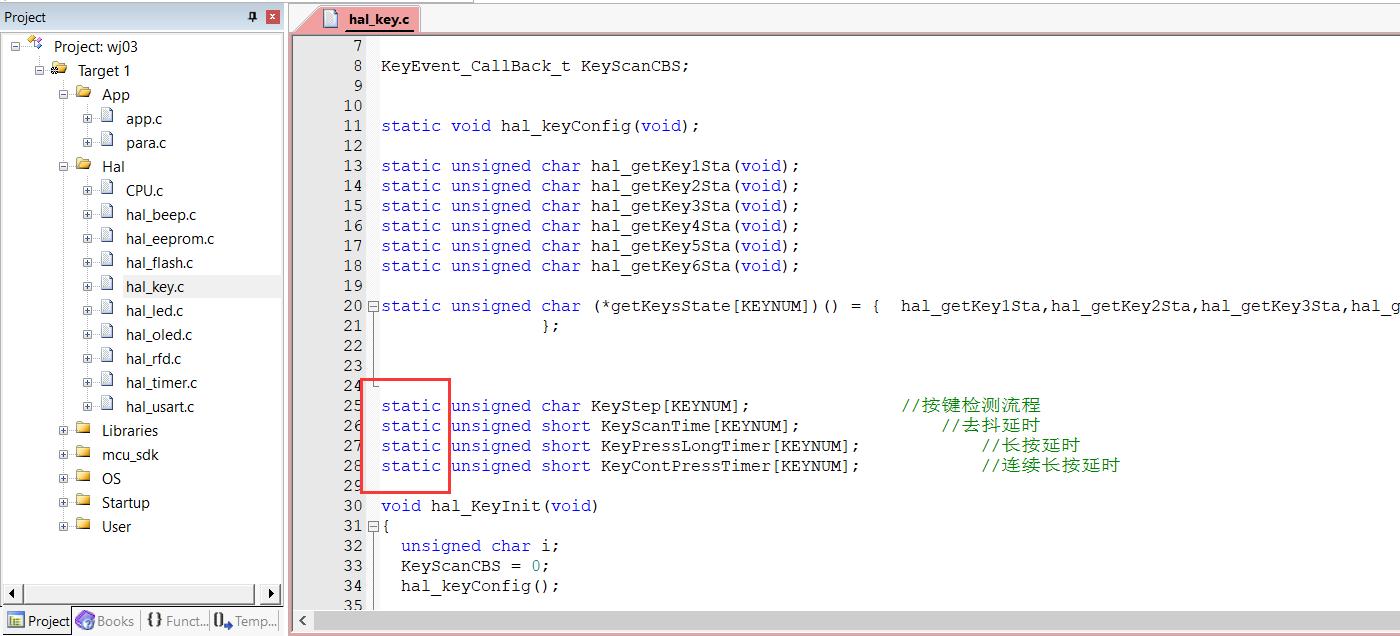1400x636 pixels.
Task: Select hal_eeprom.c in project tree
Action: tap(170, 239)
